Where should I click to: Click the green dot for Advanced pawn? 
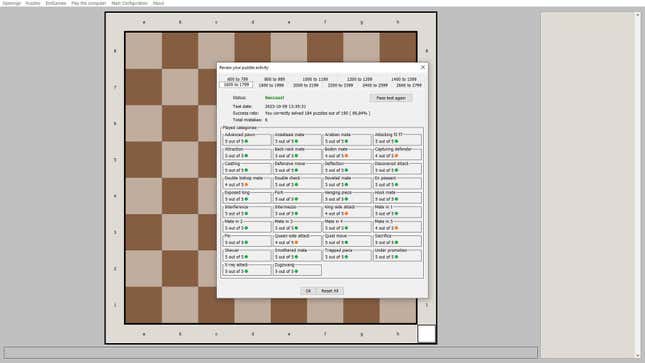tap(246, 142)
